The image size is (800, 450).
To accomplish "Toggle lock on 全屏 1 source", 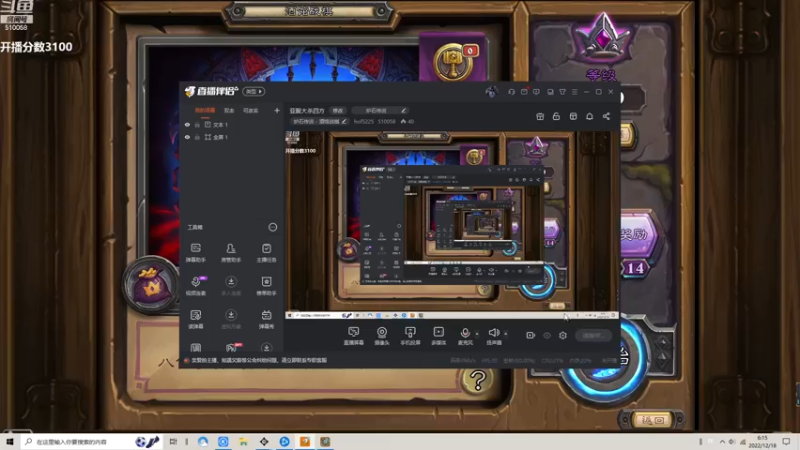I will [x=197, y=137].
